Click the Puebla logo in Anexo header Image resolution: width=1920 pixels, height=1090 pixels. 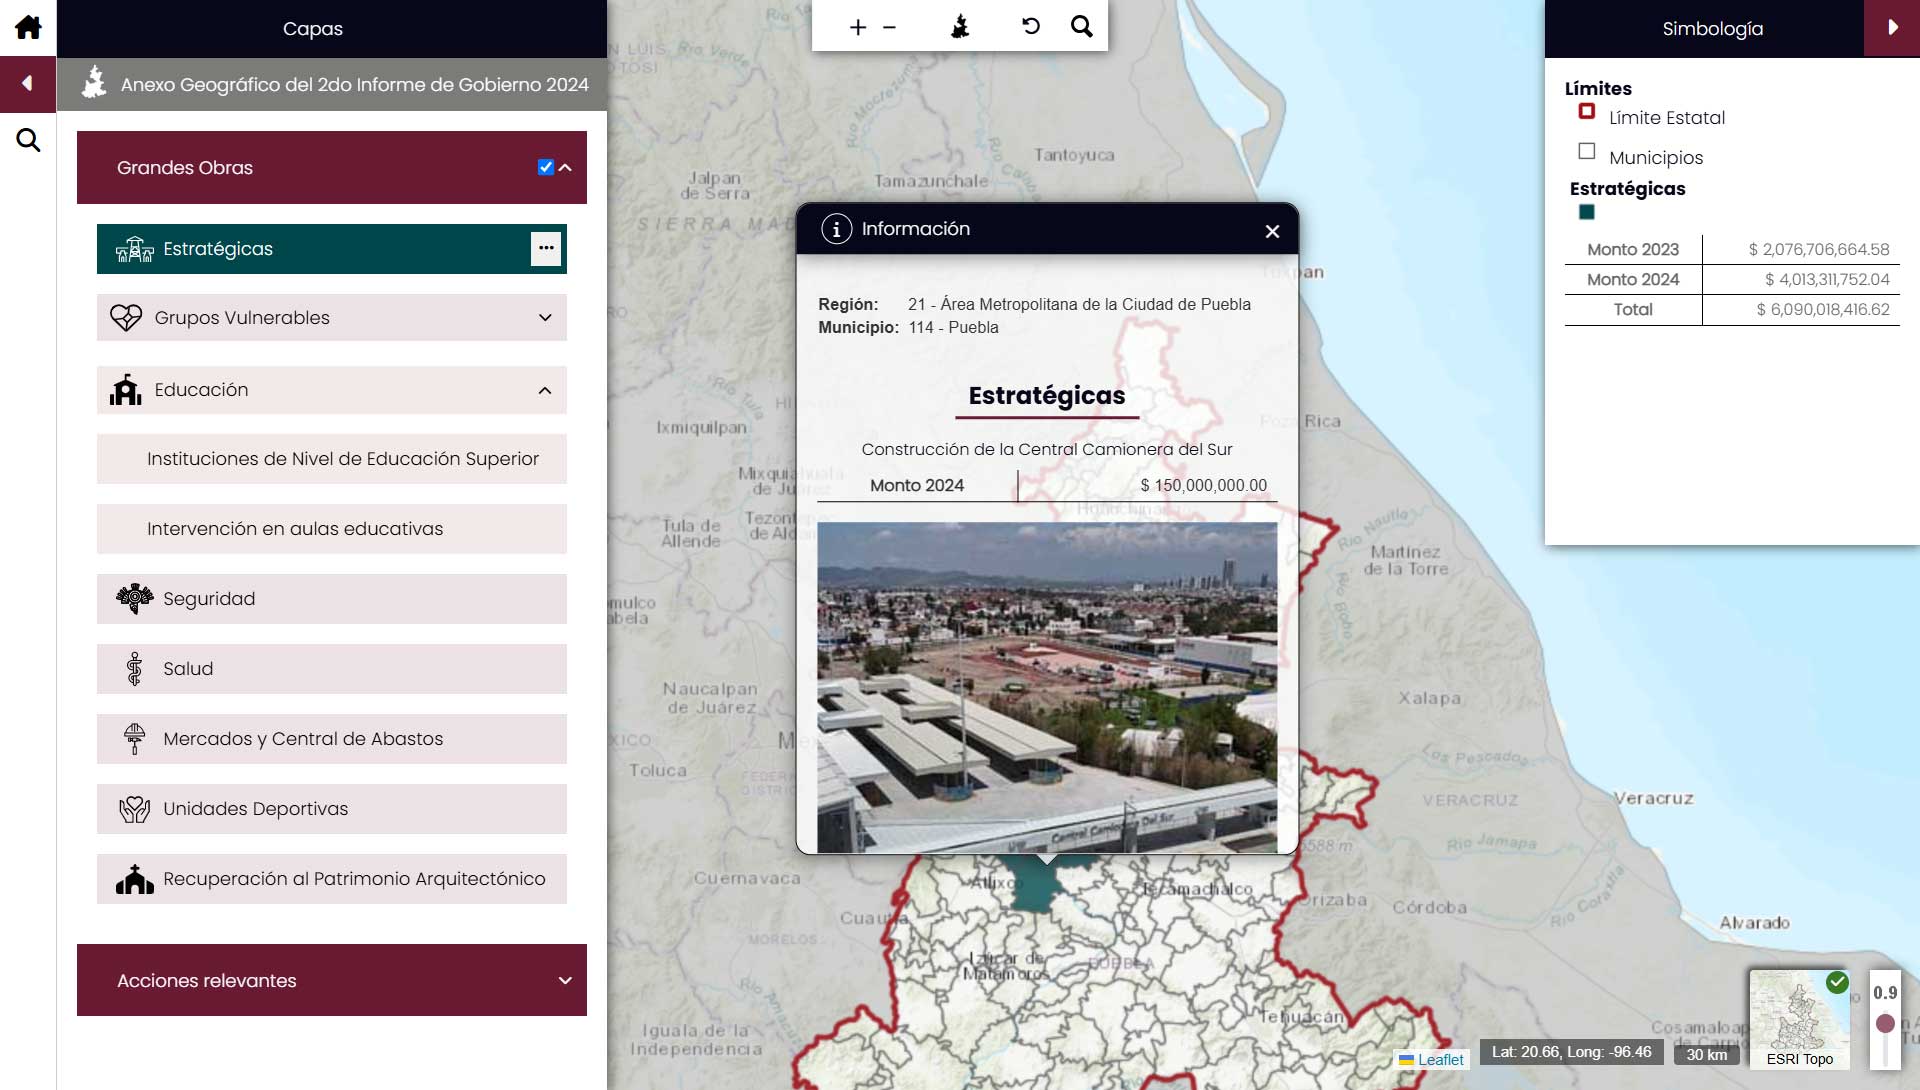[x=94, y=83]
